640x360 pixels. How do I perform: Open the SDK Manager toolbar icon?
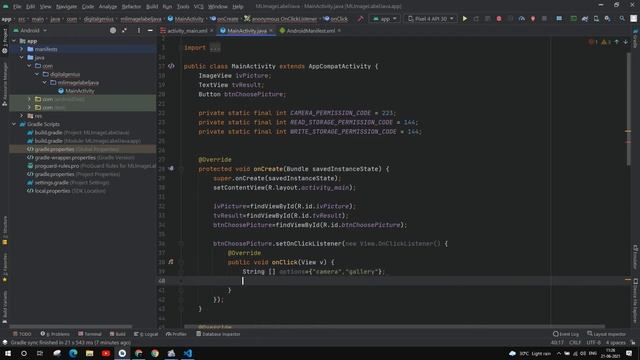click(x=607, y=19)
